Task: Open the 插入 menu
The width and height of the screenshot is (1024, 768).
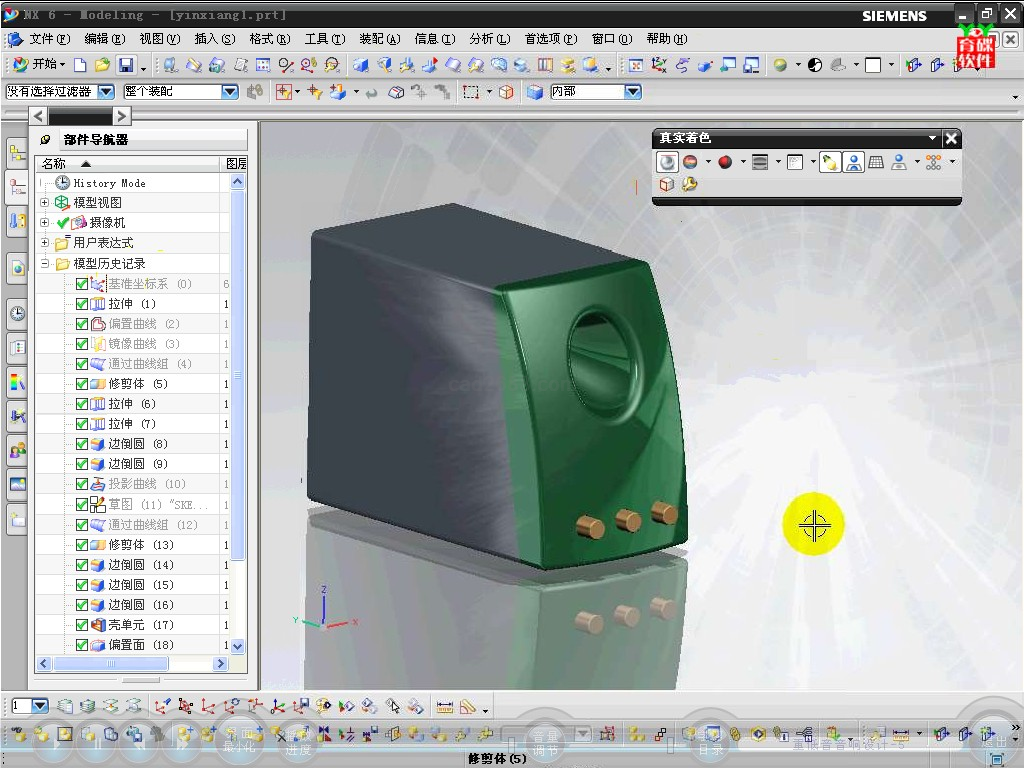Action: tap(214, 39)
